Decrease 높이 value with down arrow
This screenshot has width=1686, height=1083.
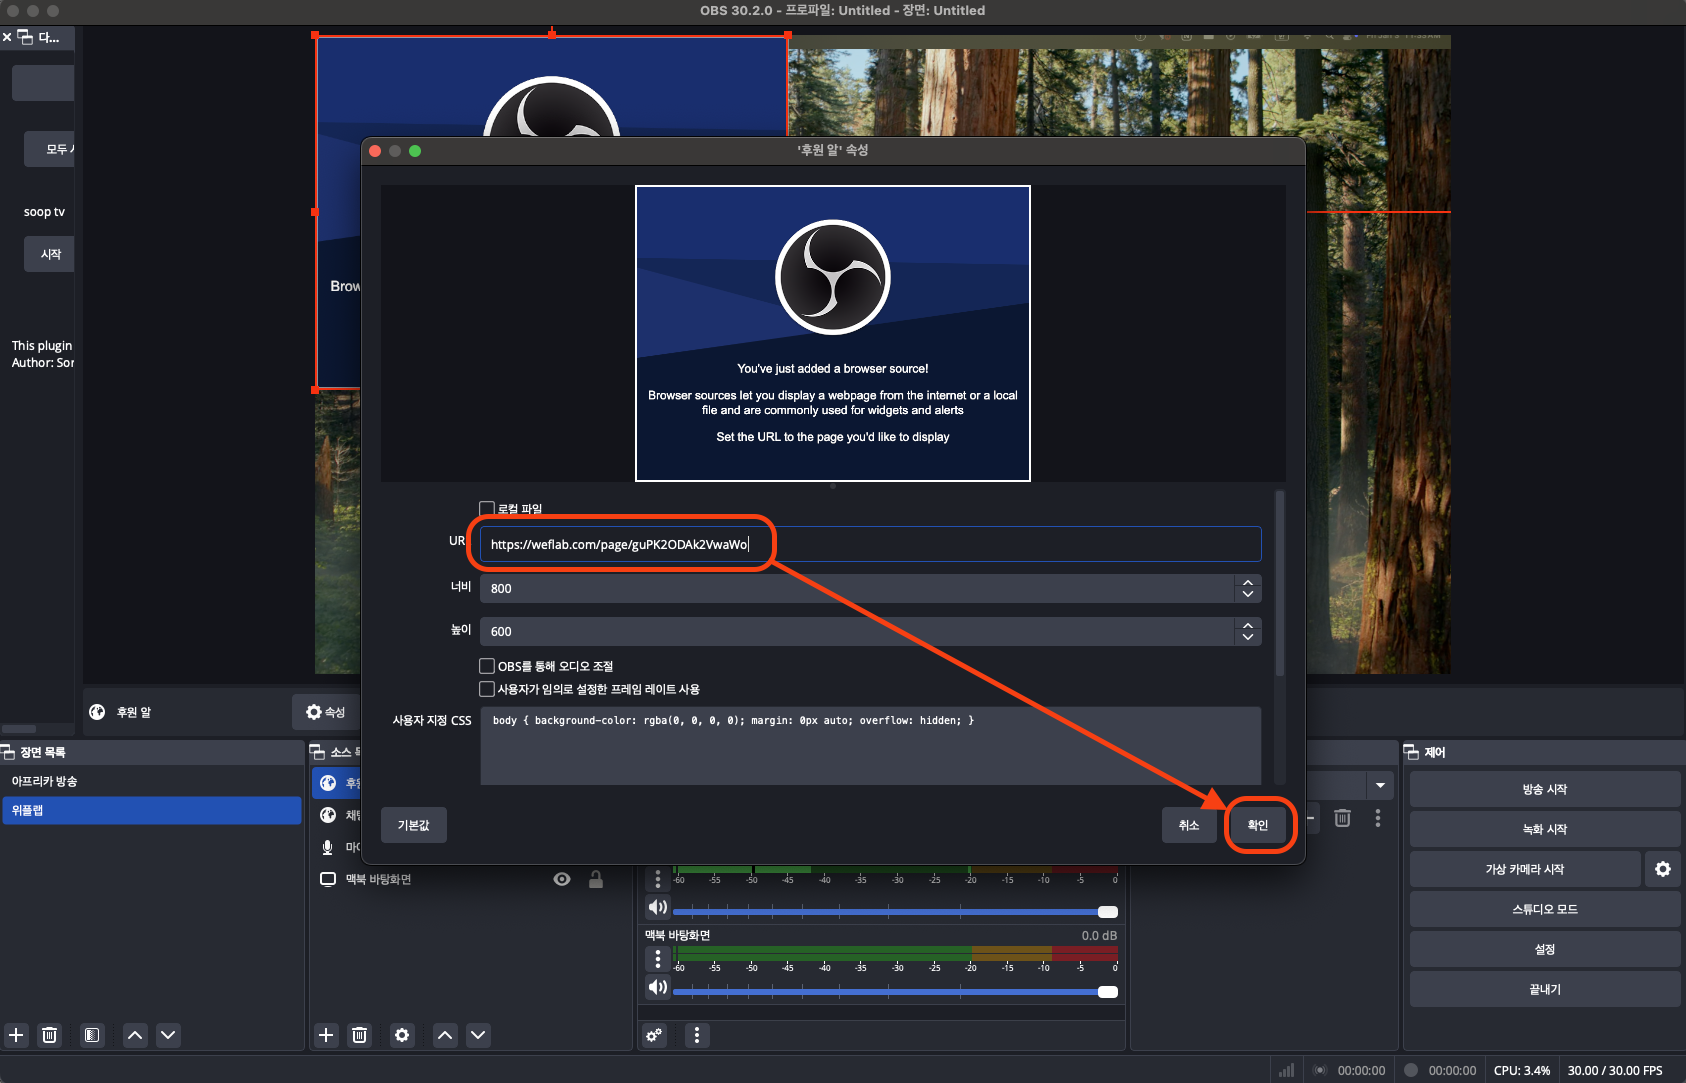click(1248, 637)
